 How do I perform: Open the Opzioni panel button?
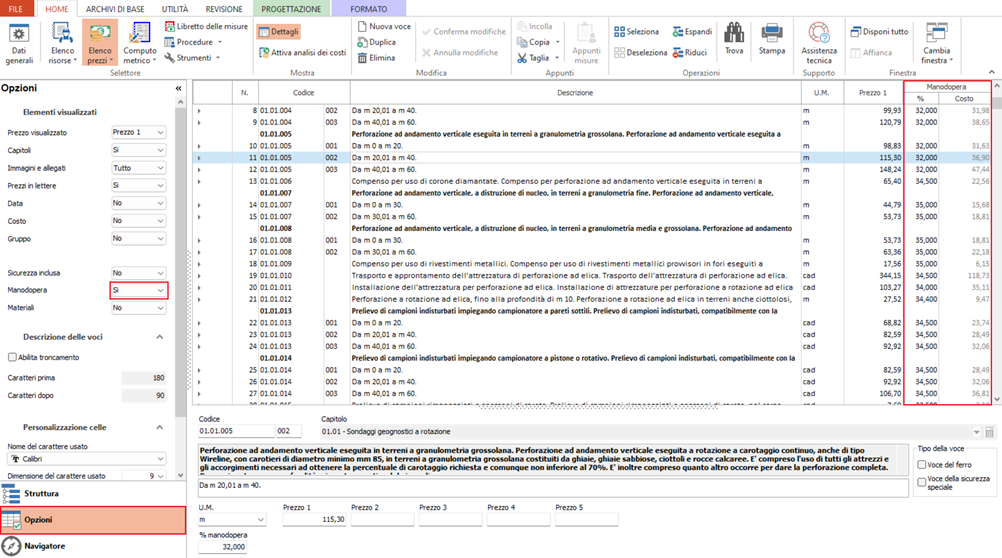(93, 520)
